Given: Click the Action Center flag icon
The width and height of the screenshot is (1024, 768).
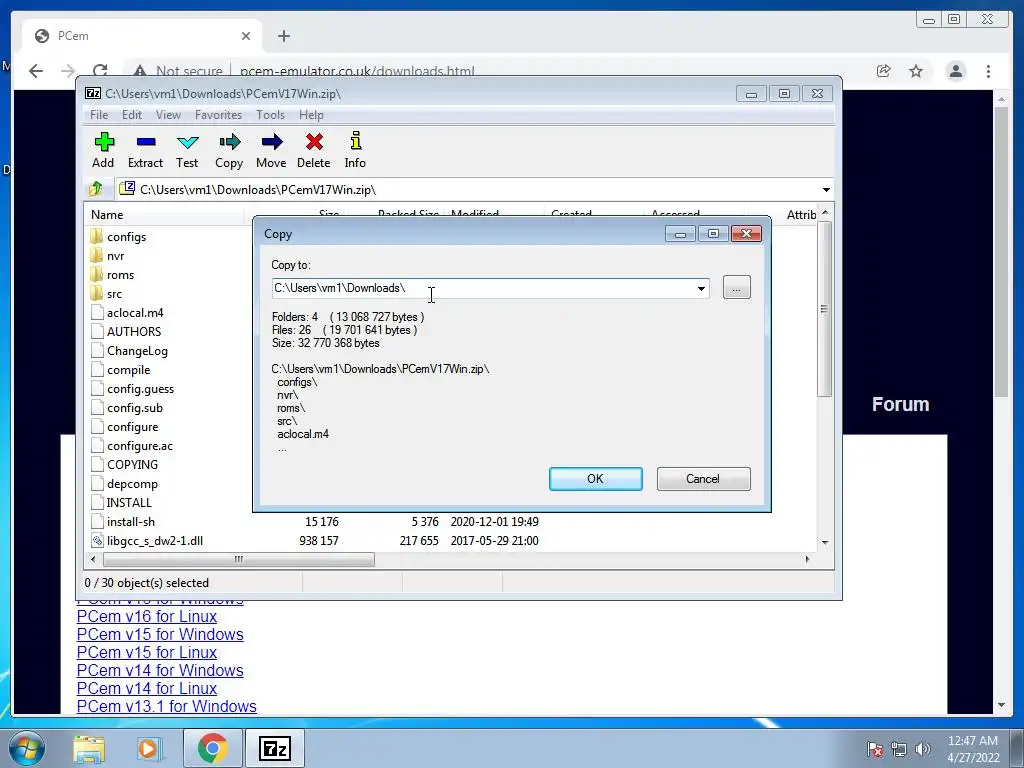Looking at the screenshot, I should 874,749.
